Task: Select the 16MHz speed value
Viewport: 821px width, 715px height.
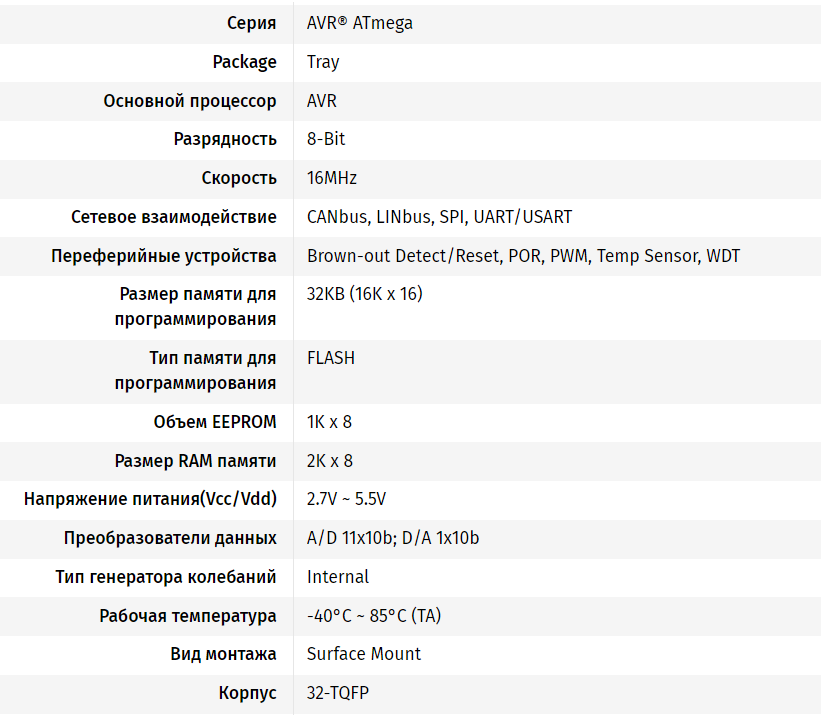Action: click(332, 178)
